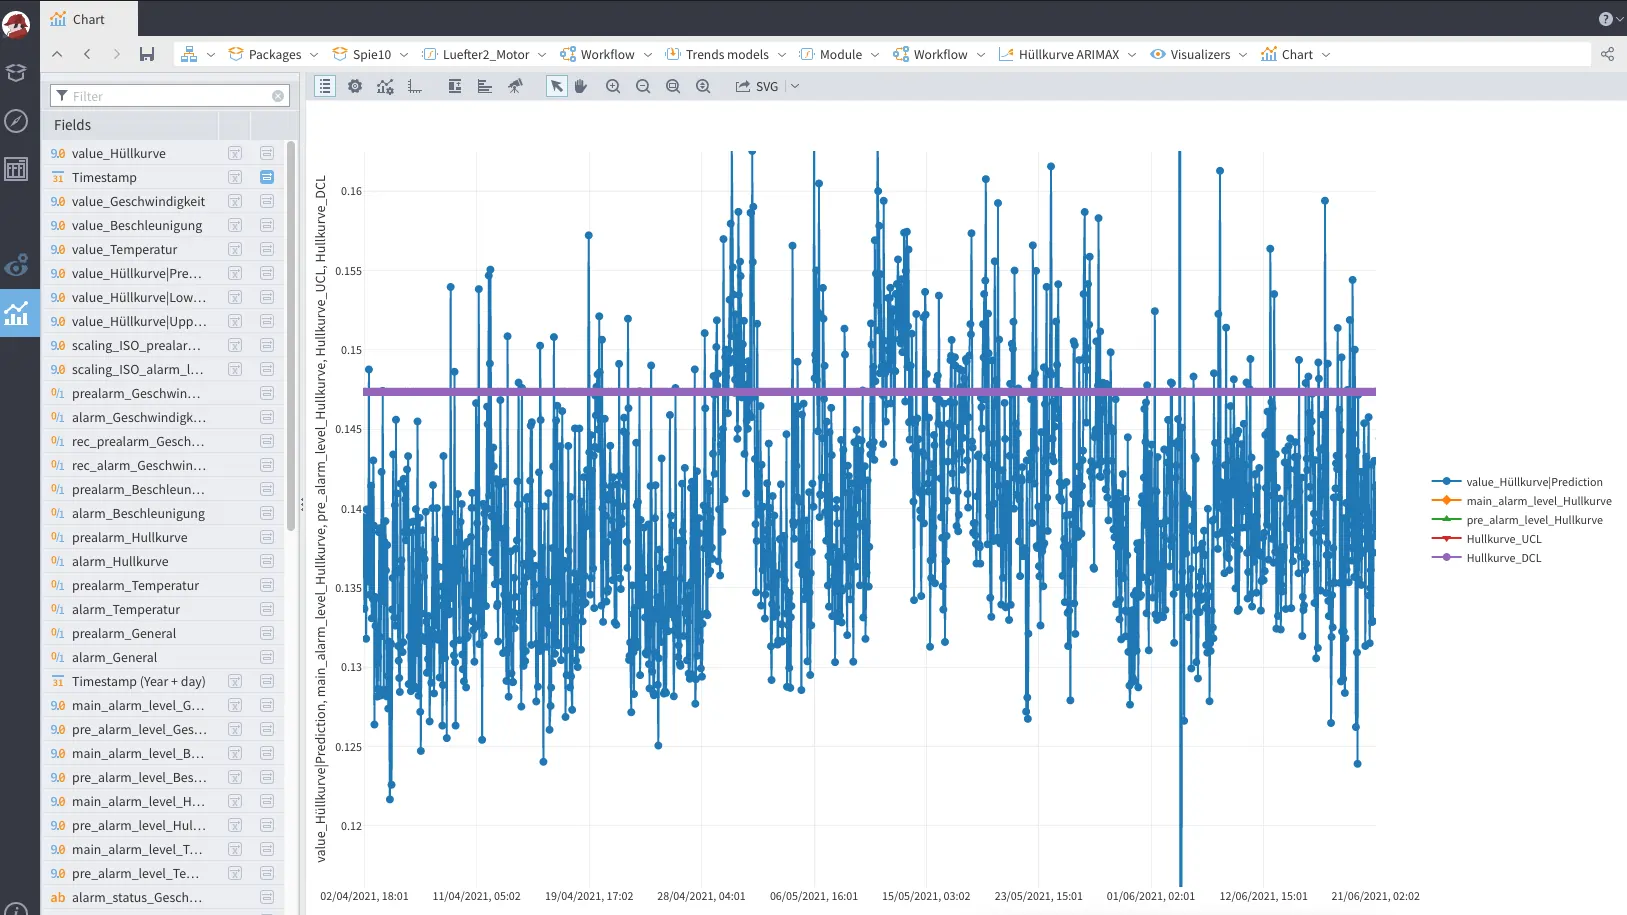The height and width of the screenshot is (915, 1627).
Task: Expand the dropdown after Visualizers breadcrumb
Action: click(x=1243, y=55)
